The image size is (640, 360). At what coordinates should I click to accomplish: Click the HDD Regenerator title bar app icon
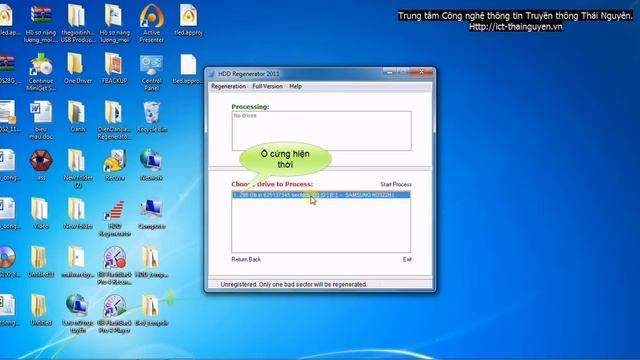click(x=211, y=74)
